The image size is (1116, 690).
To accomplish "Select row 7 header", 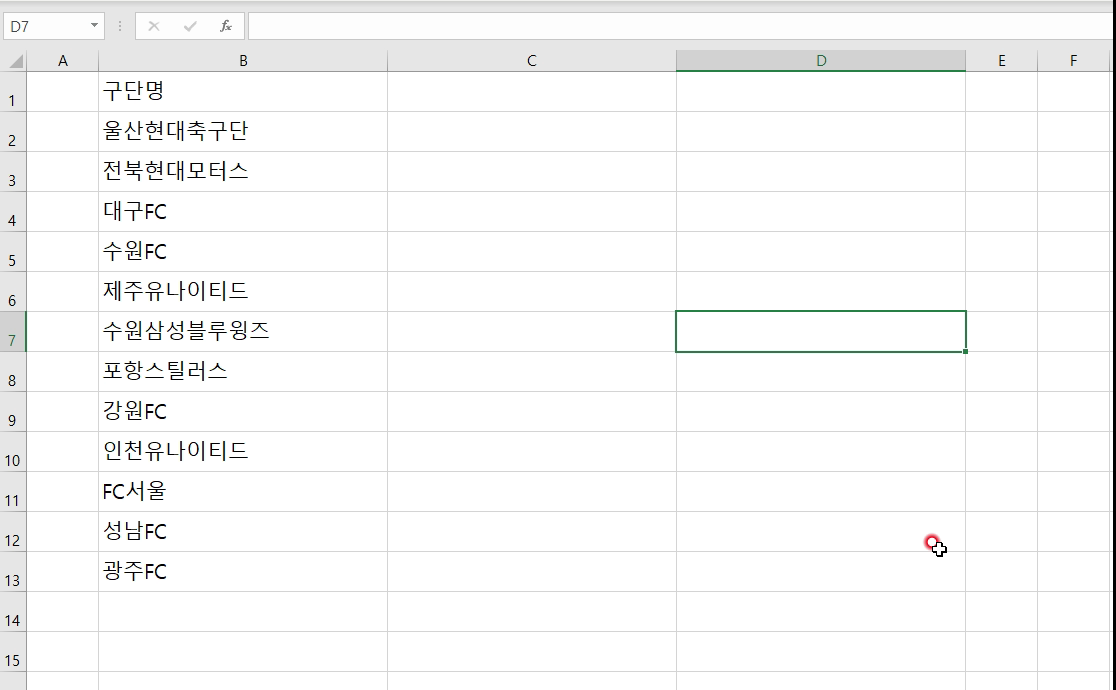I will click(13, 331).
